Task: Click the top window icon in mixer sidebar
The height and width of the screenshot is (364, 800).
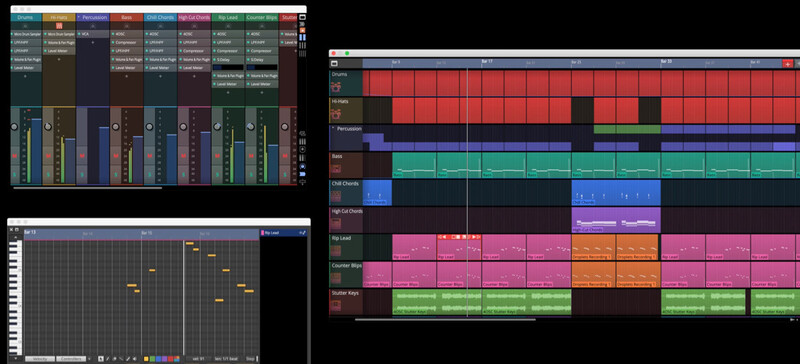Action: [303, 17]
